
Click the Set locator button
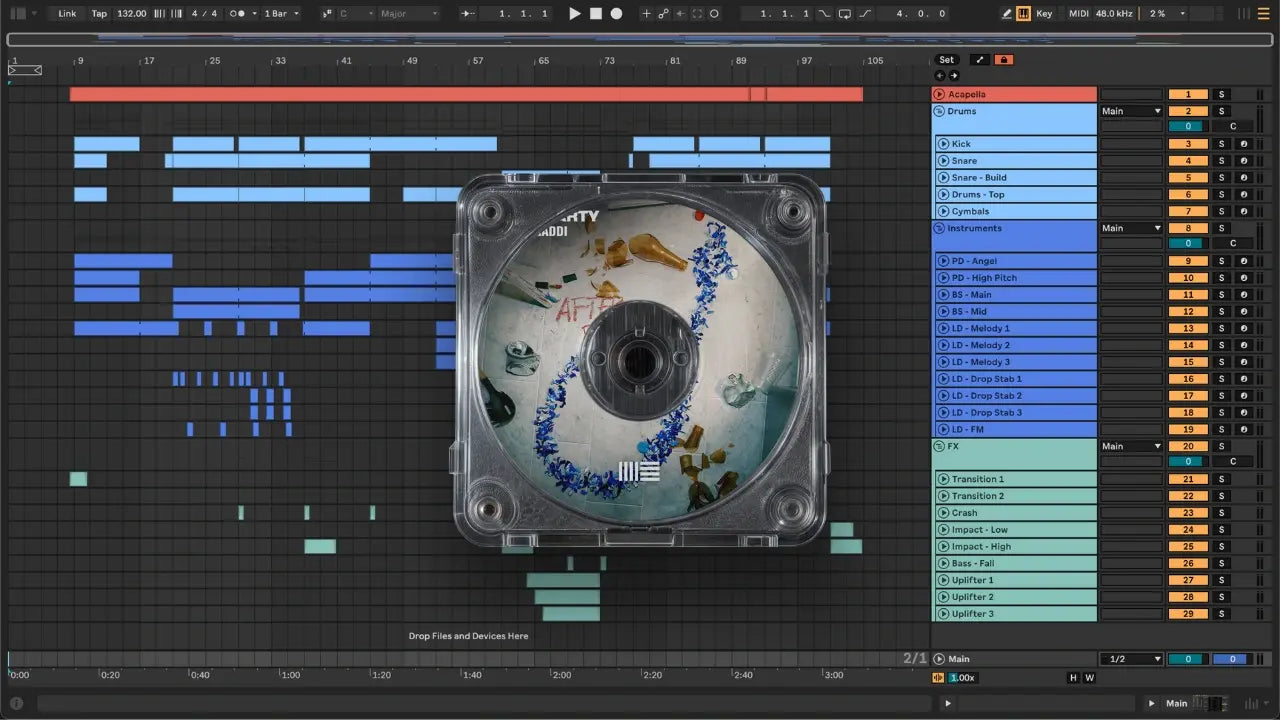[x=946, y=60]
